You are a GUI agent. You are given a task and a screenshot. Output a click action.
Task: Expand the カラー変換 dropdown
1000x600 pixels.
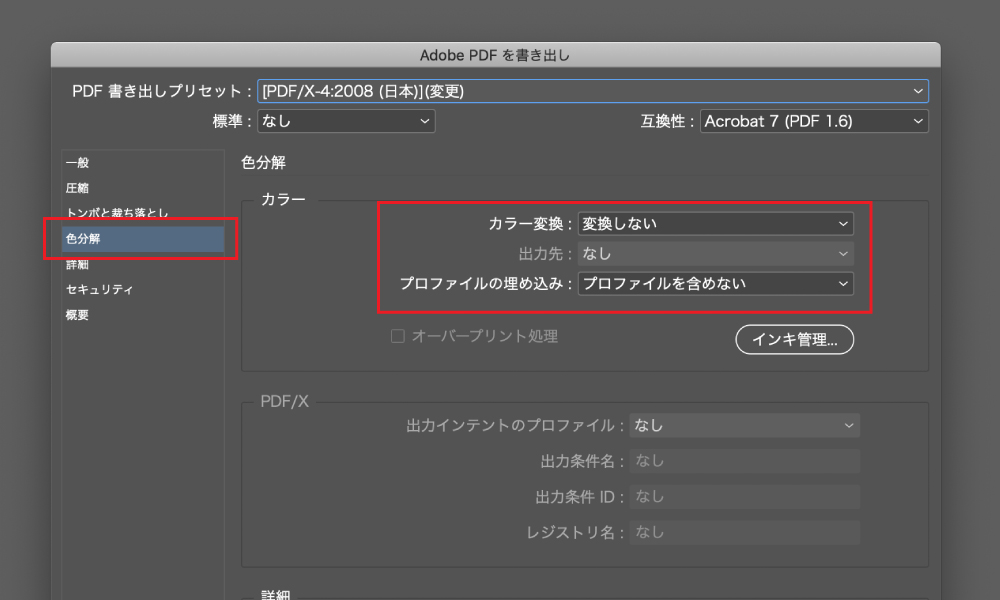[715, 224]
